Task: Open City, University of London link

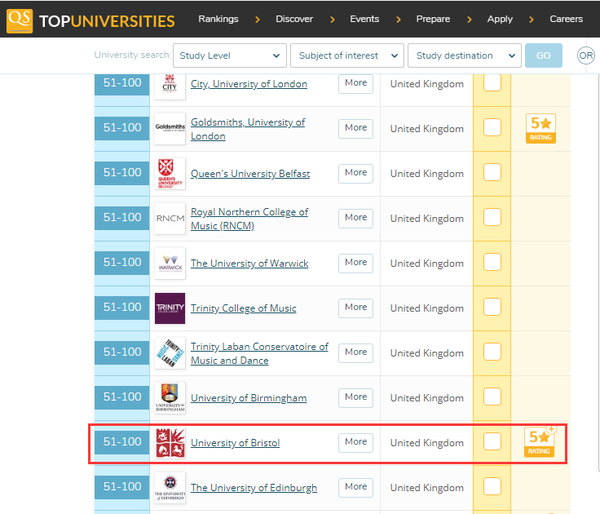Action: coord(249,84)
